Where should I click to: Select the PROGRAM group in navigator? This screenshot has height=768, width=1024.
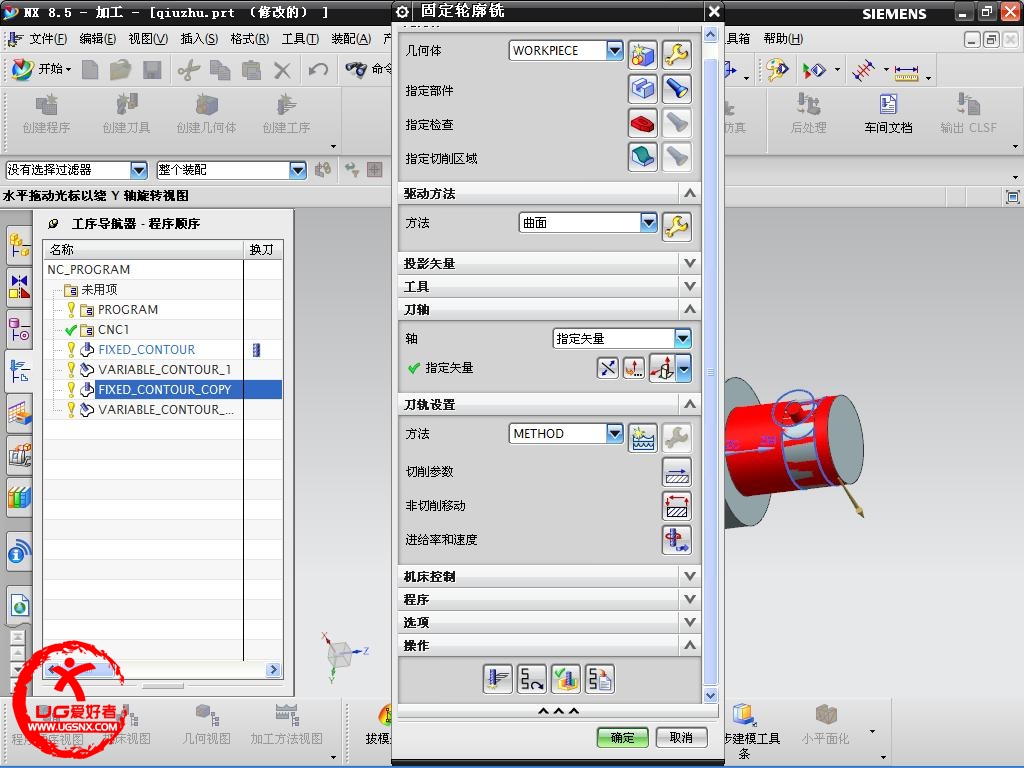pos(128,310)
